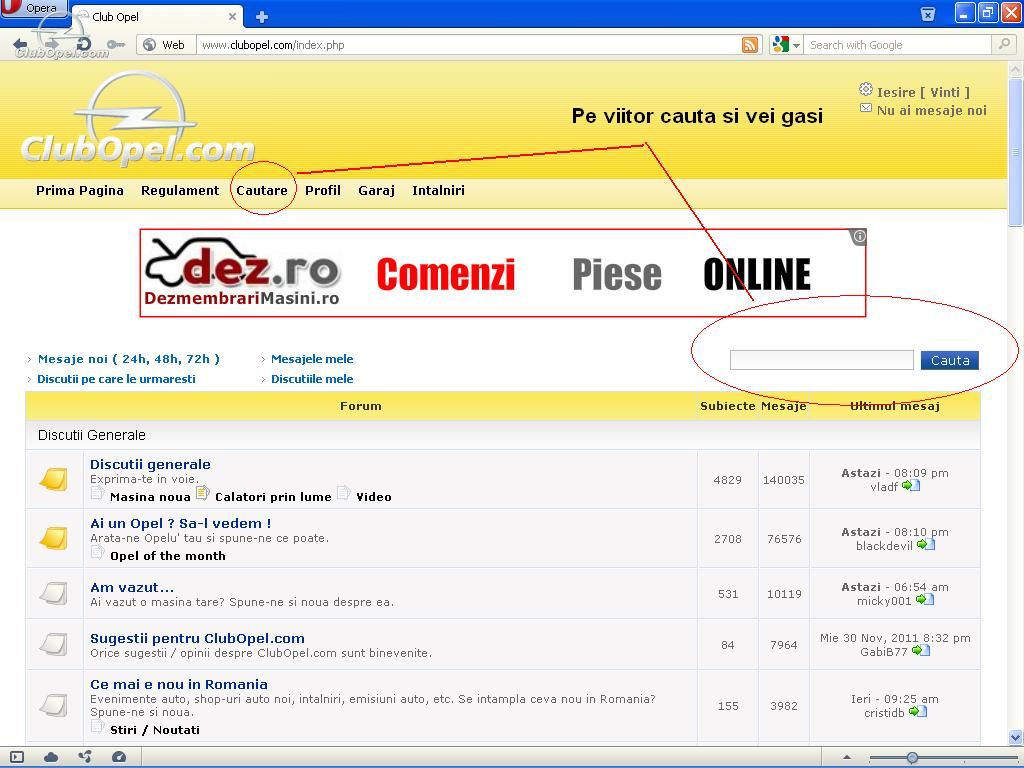The image size is (1024, 768).
Task: Reload the page with the reload icon
Action: tap(83, 44)
